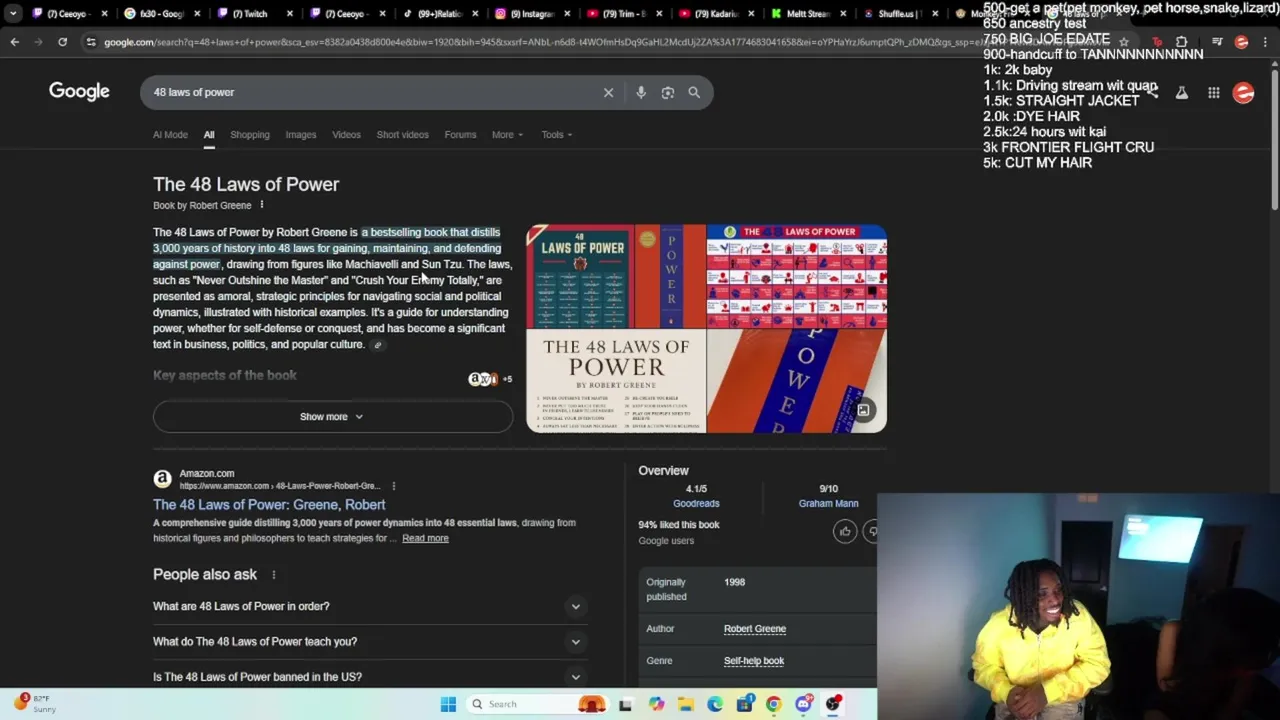The width and height of the screenshot is (1280, 720).
Task: Open the image gallery icon on book covers
Action: [x=863, y=409]
